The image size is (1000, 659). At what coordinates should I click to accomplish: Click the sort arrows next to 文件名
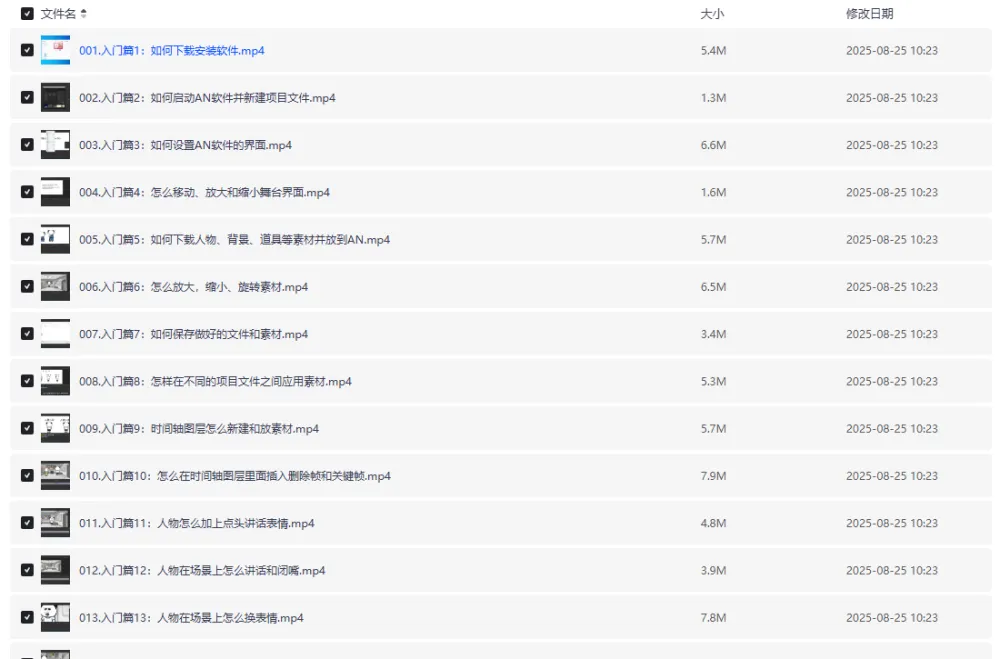click(x=85, y=15)
